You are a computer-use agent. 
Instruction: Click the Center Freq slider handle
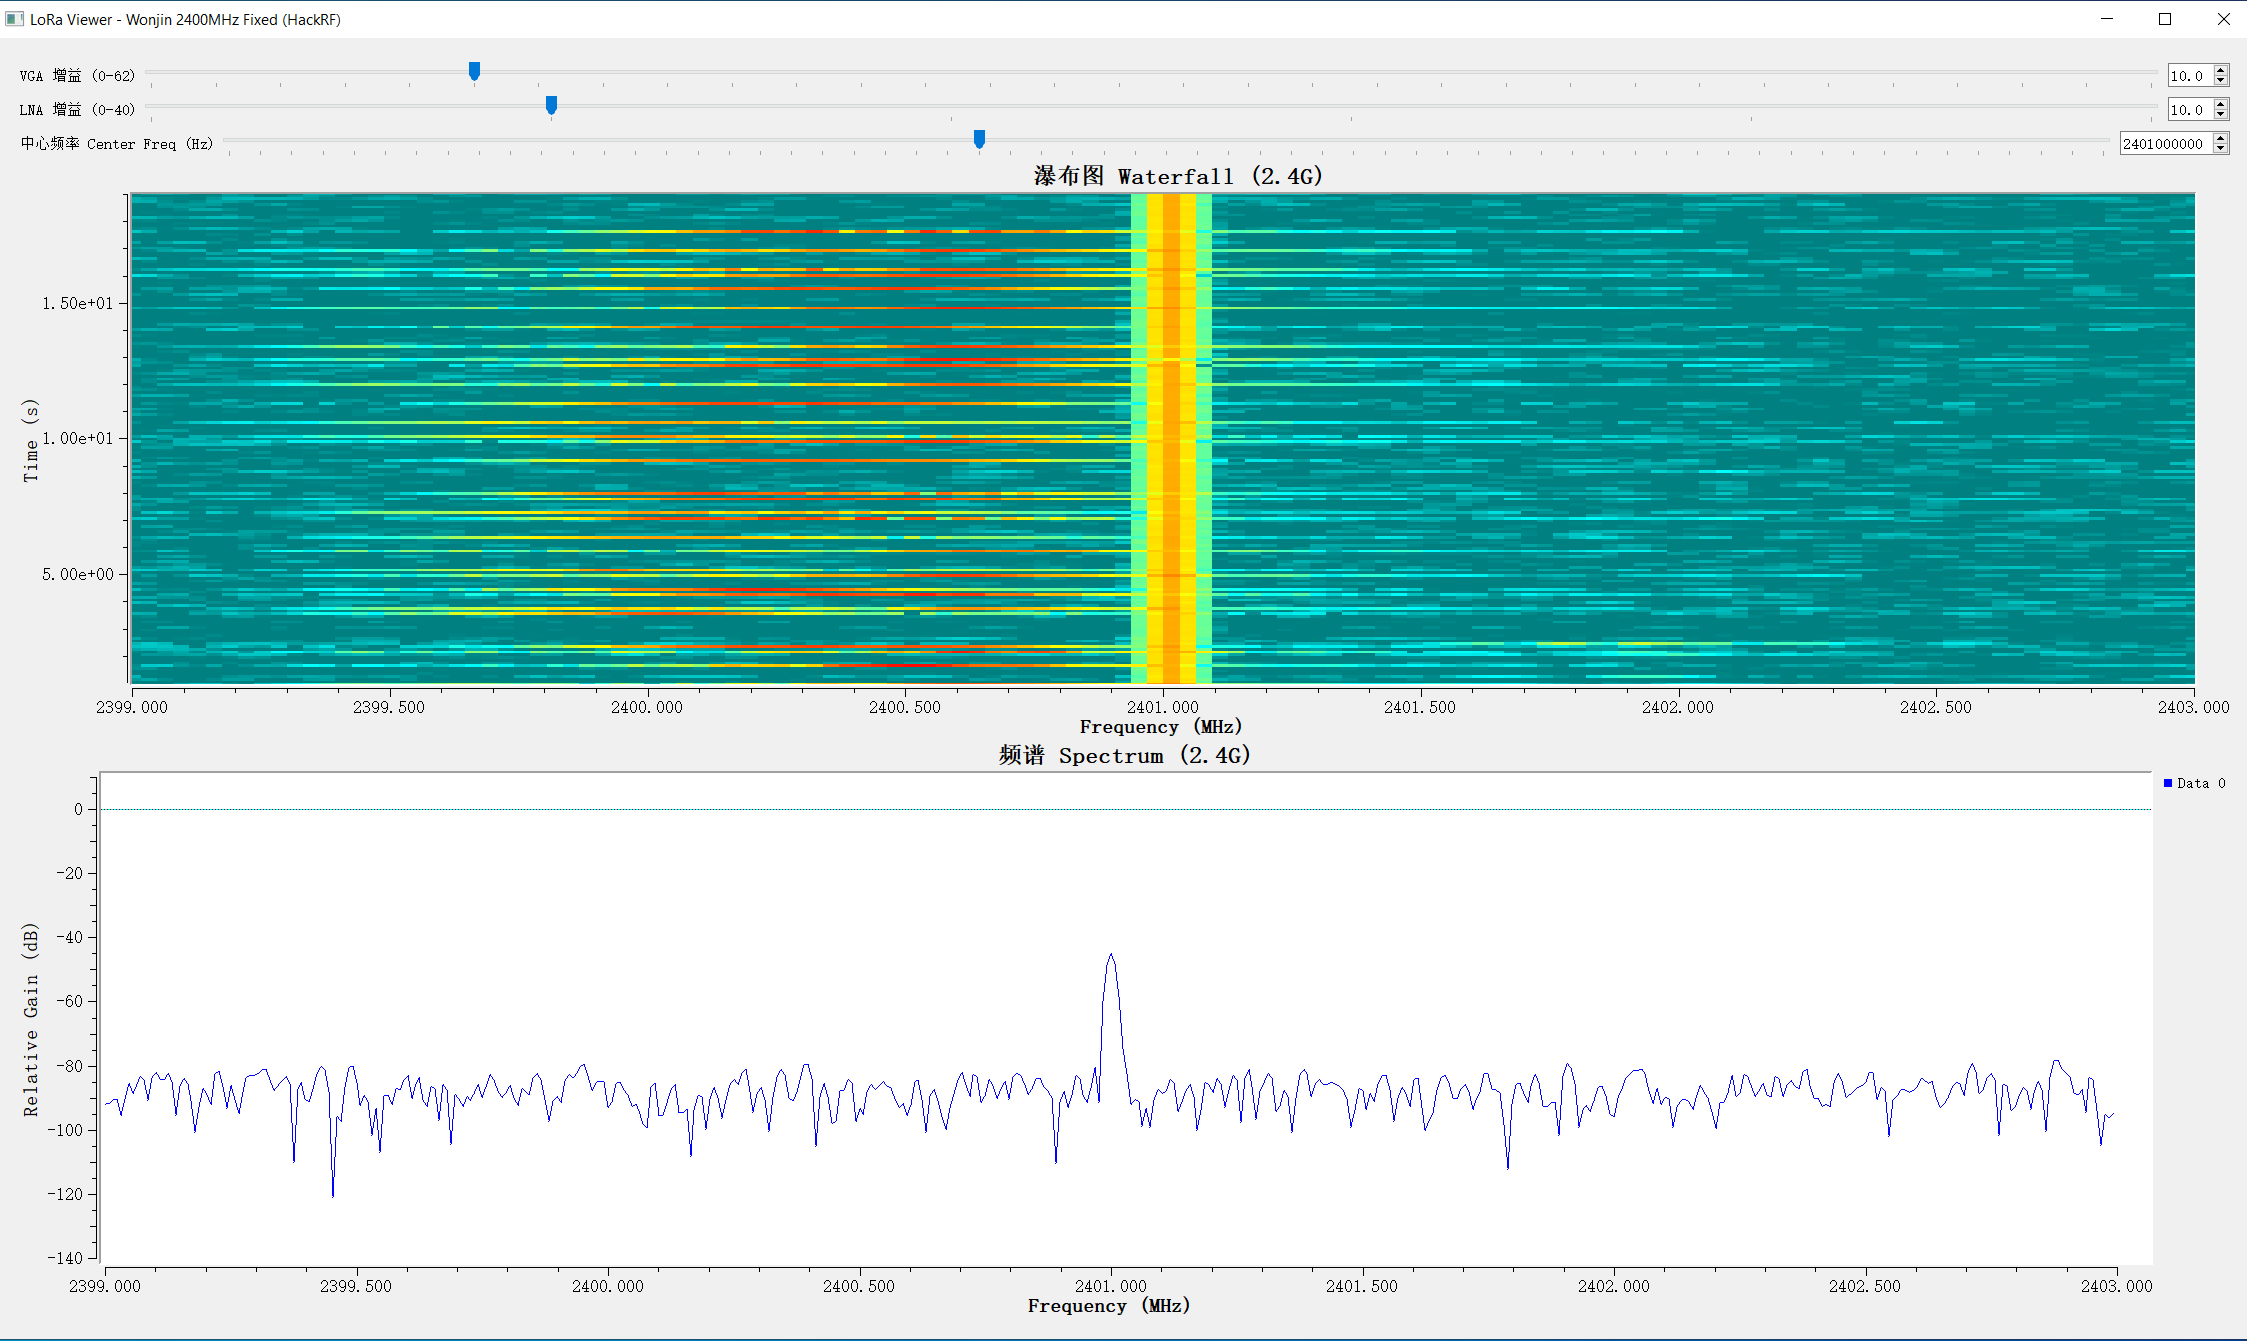[x=979, y=139]
